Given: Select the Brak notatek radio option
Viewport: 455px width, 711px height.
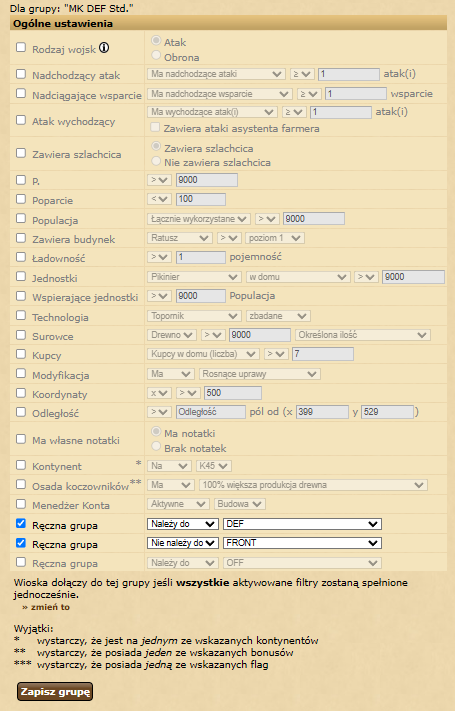Looking at the screenshot, I should point(156,446).
